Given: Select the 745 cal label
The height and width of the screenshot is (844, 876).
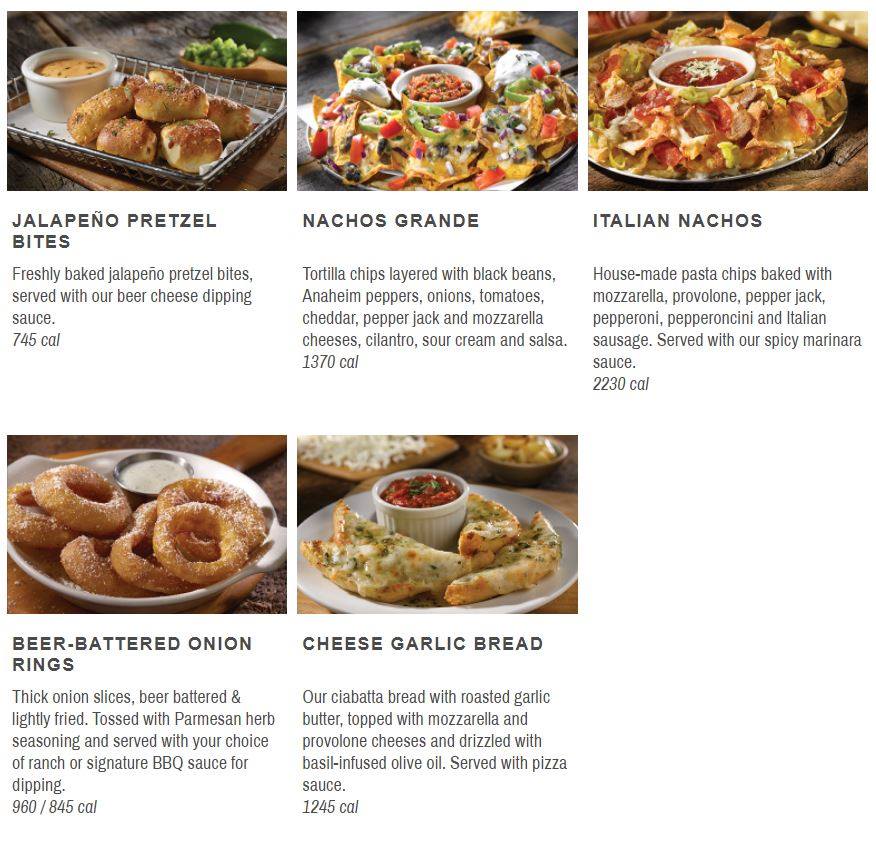Looking at the screenshot, I should coord(36,340).
